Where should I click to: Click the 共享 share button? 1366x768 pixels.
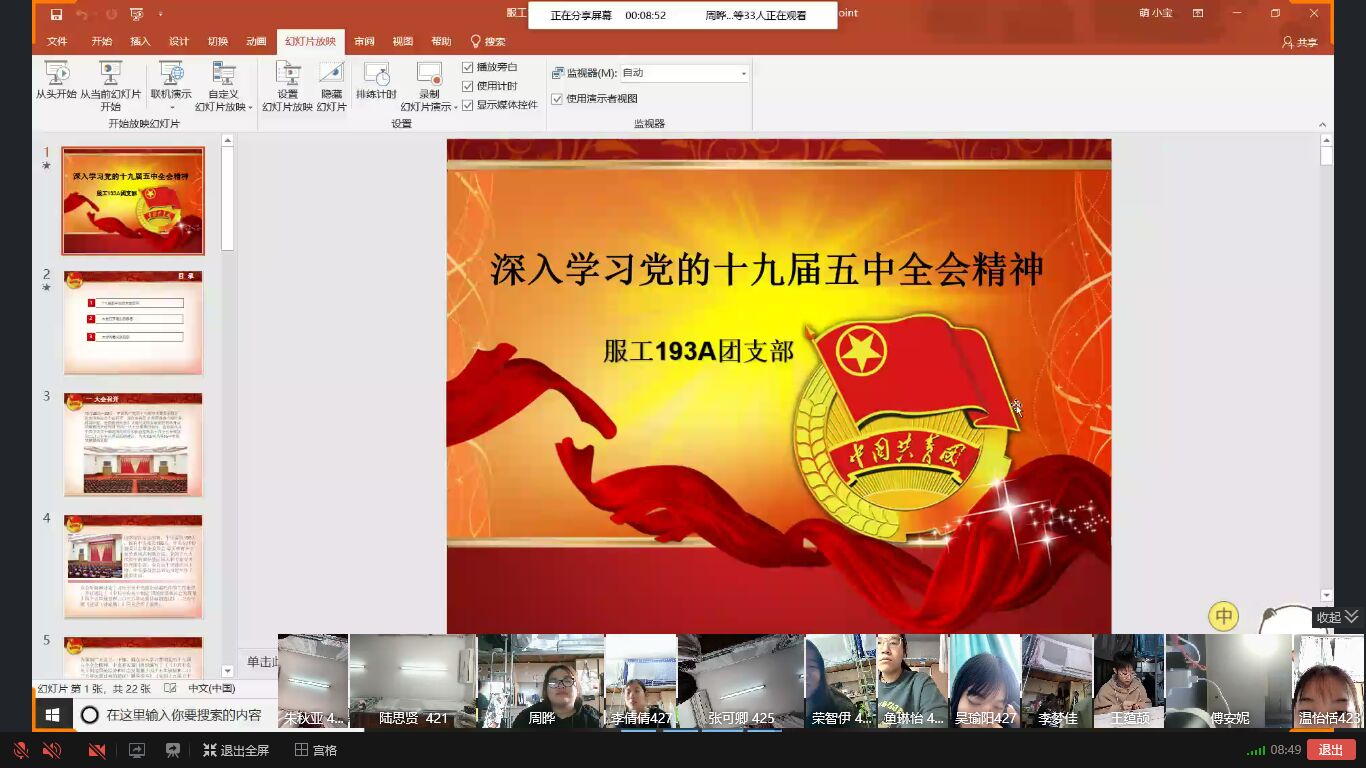[1300, 43]
